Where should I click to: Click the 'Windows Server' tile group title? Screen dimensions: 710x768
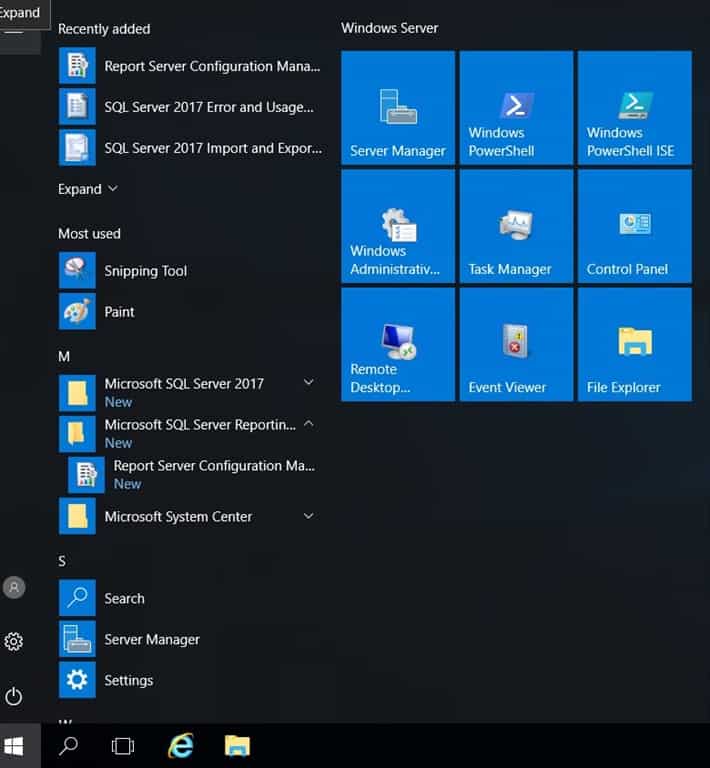coord(390,28)
